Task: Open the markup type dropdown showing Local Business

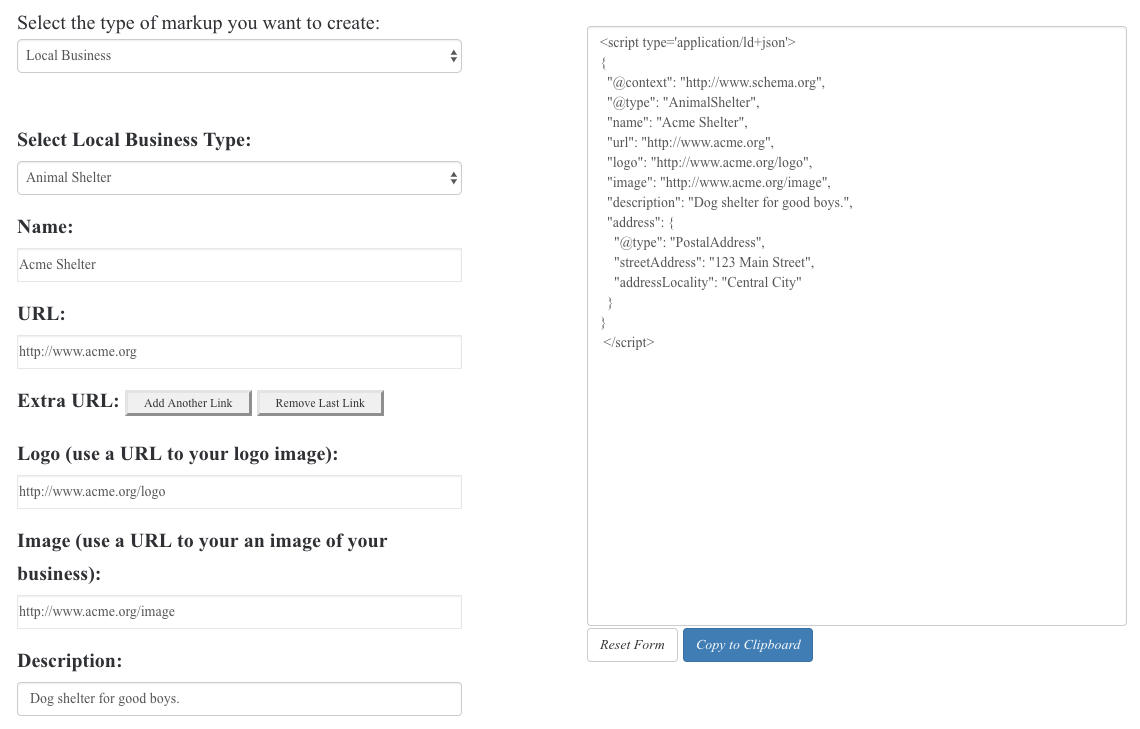Action: (239, 56)
